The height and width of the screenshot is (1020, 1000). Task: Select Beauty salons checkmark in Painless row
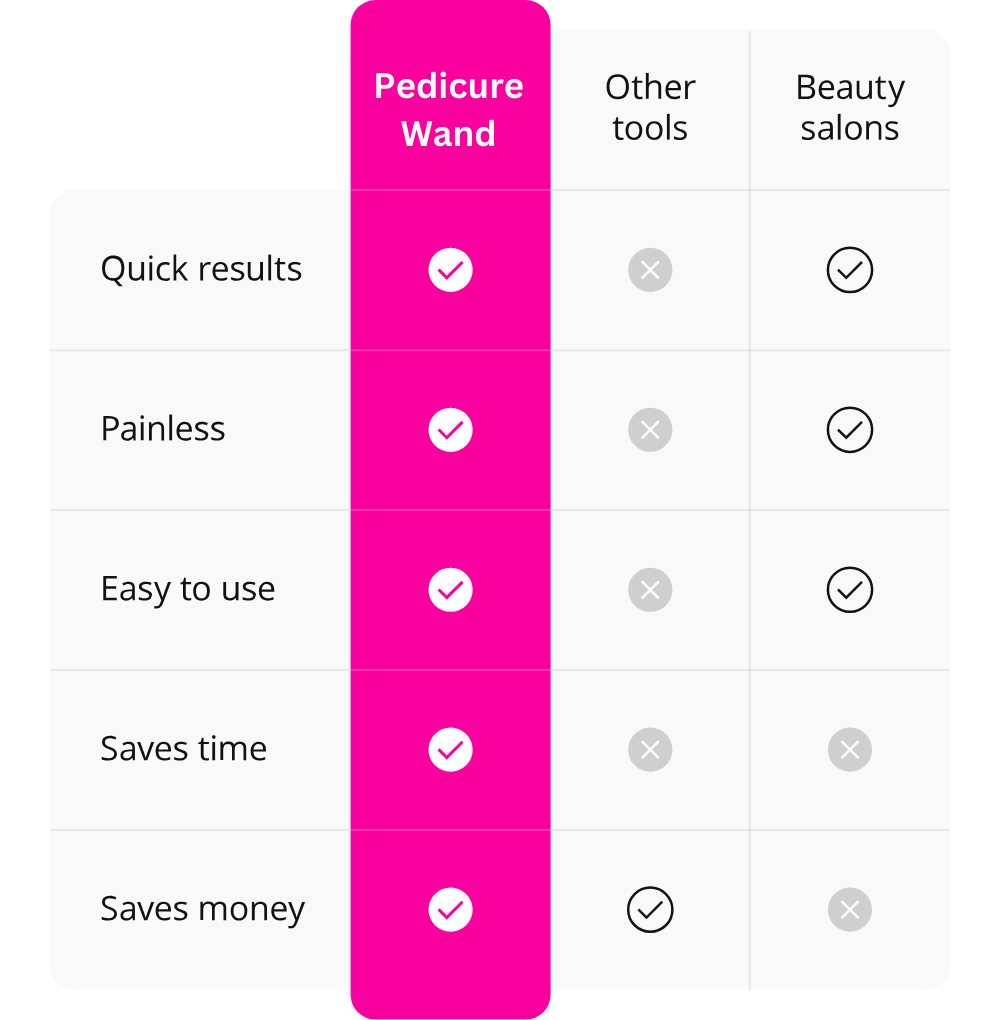point(850,430)
